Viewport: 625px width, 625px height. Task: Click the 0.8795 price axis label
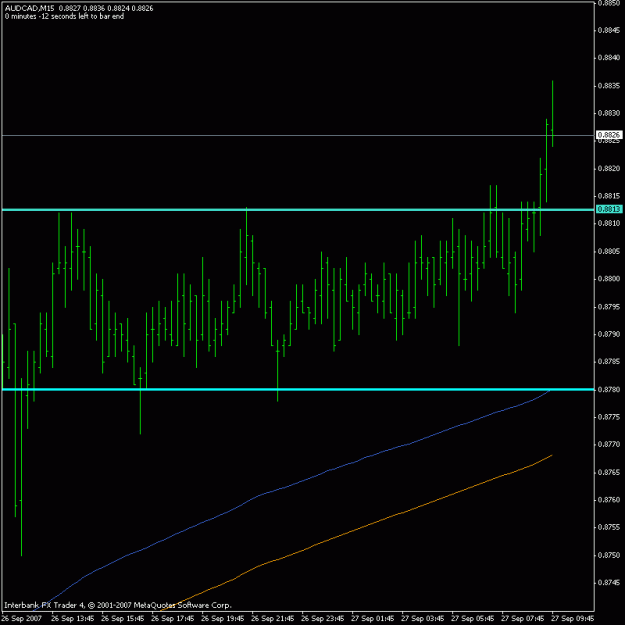609,307
